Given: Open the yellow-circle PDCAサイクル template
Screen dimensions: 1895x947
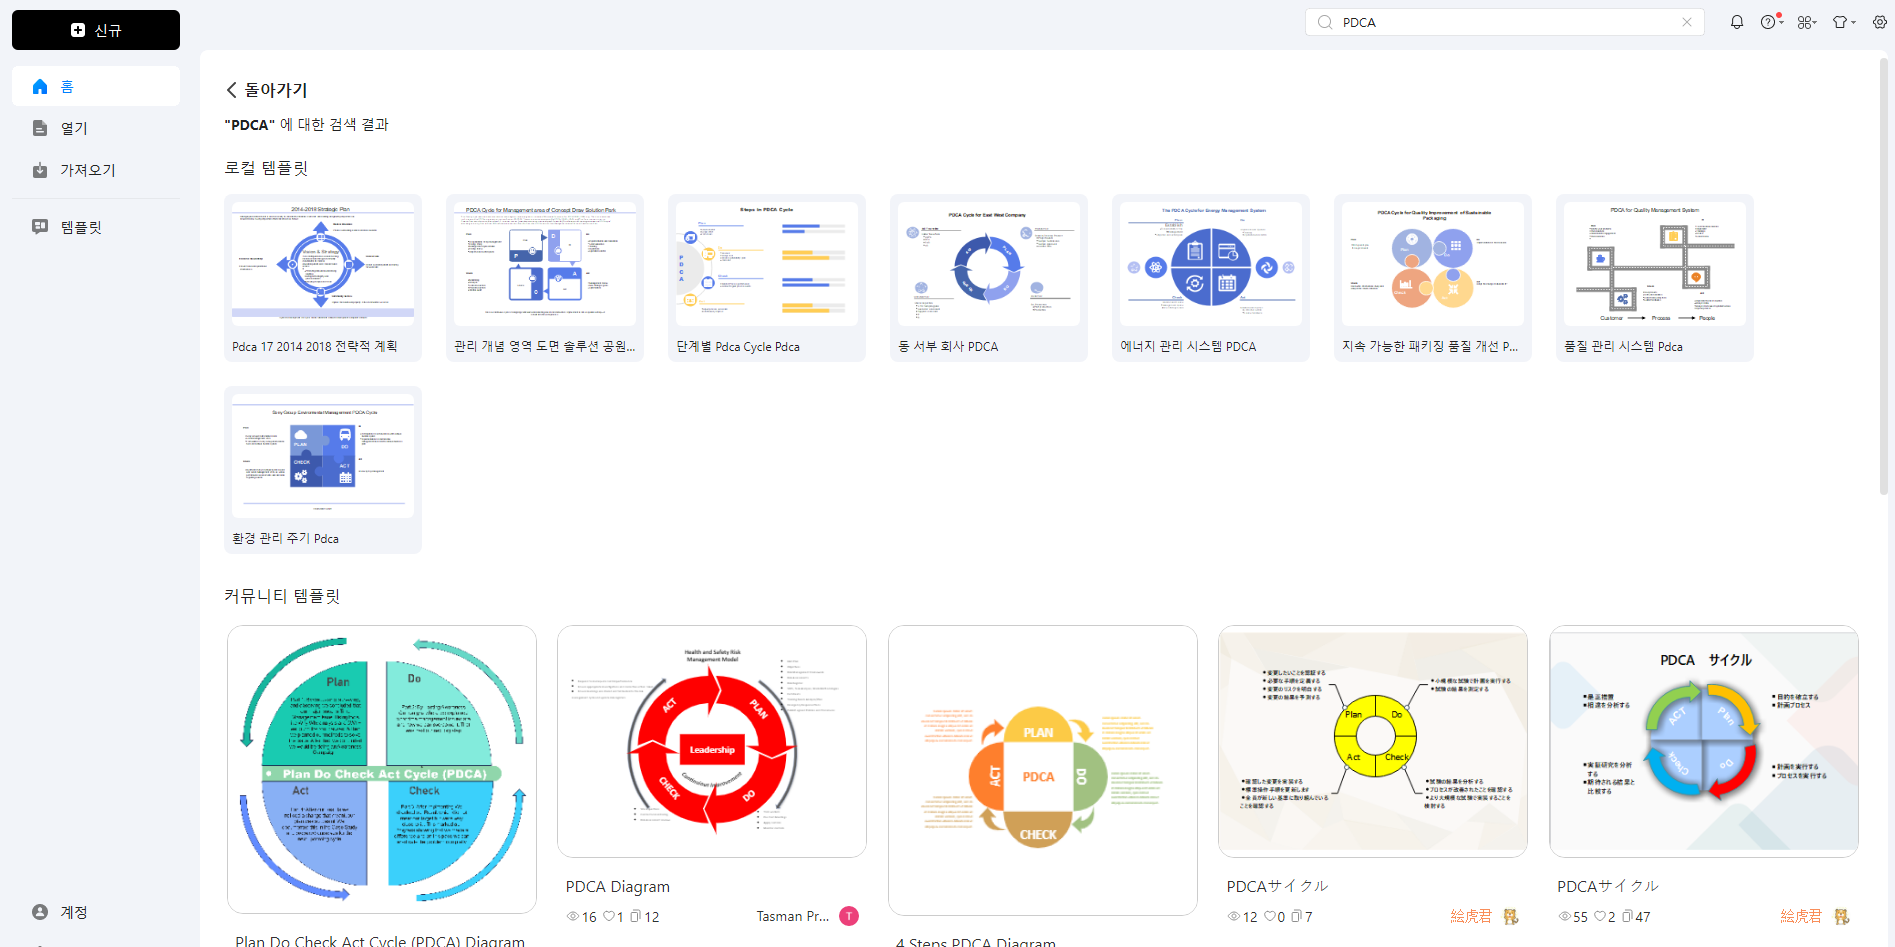Looking at the screenshot, I should (x=1373, y=741).
